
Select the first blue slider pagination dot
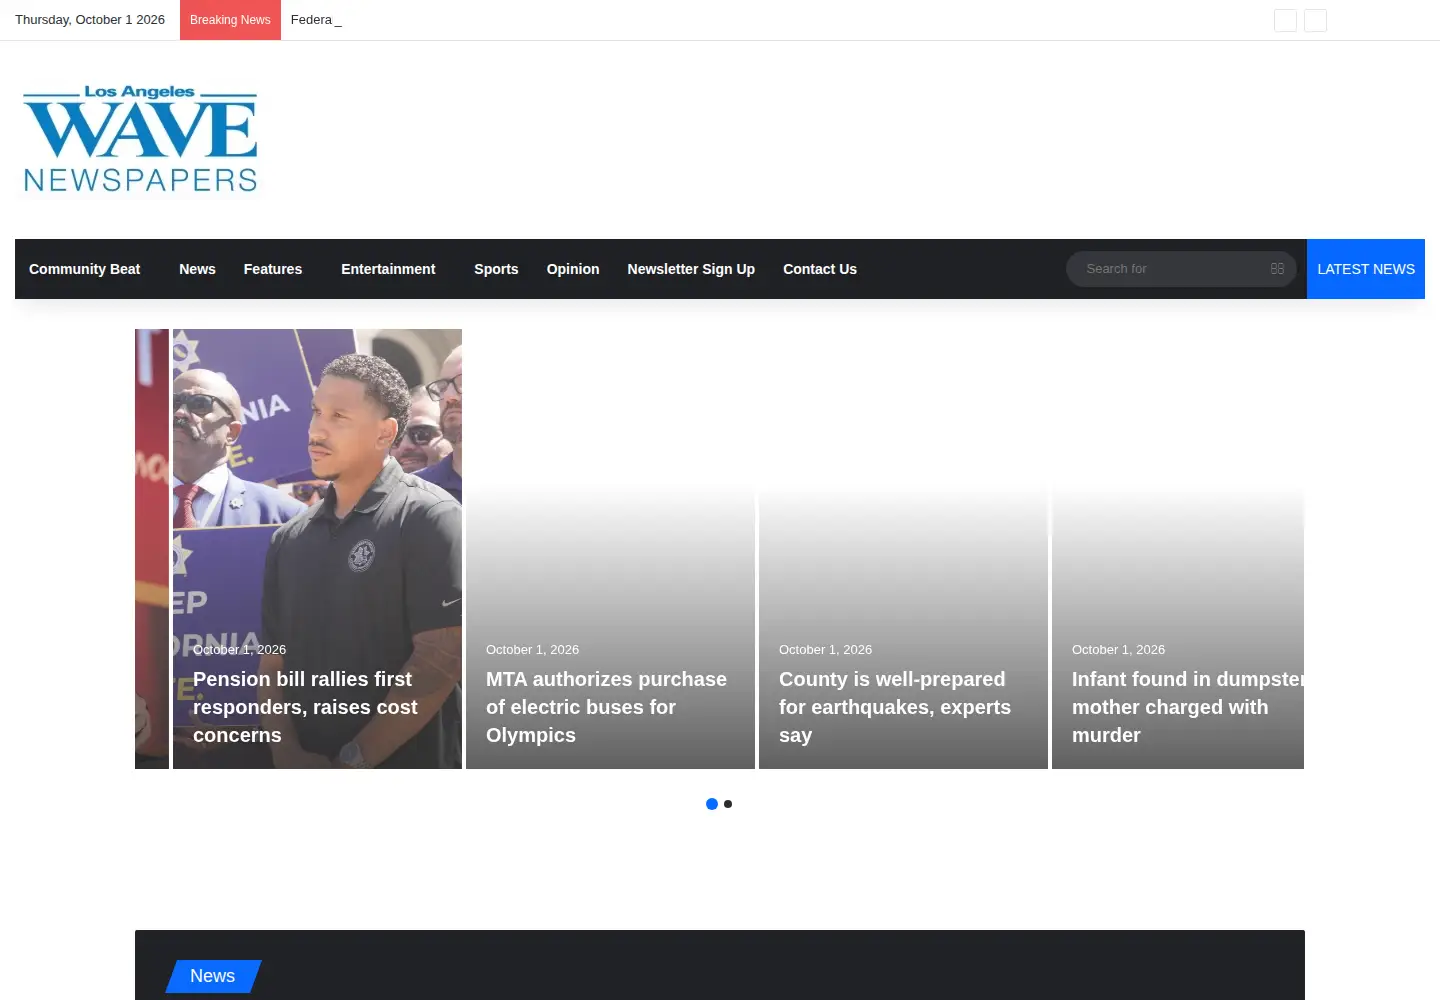(x=712, y=804)
